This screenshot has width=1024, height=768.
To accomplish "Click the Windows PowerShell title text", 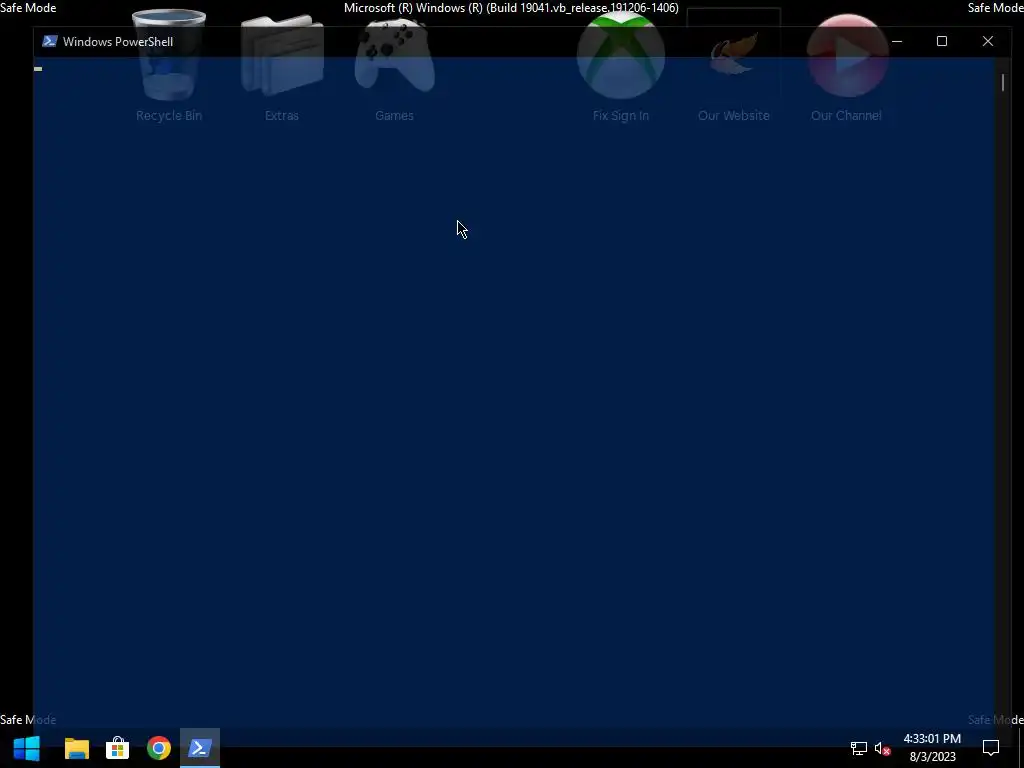I will click(118, 41).
